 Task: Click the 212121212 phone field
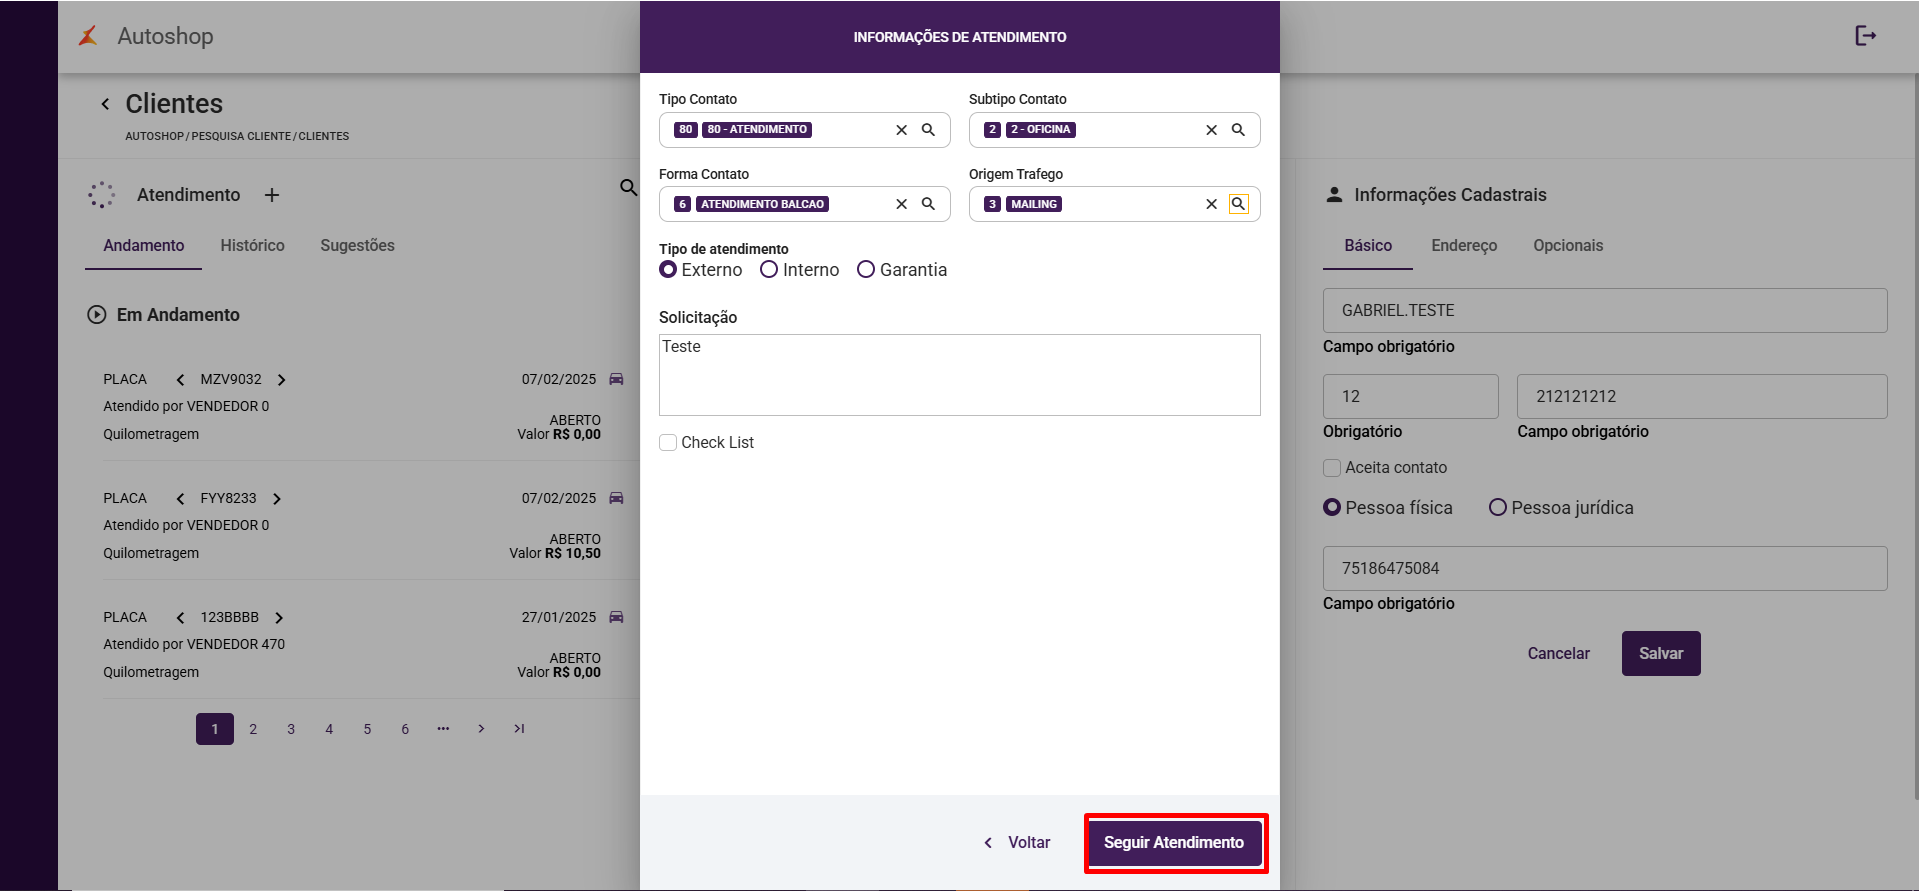1702,397
